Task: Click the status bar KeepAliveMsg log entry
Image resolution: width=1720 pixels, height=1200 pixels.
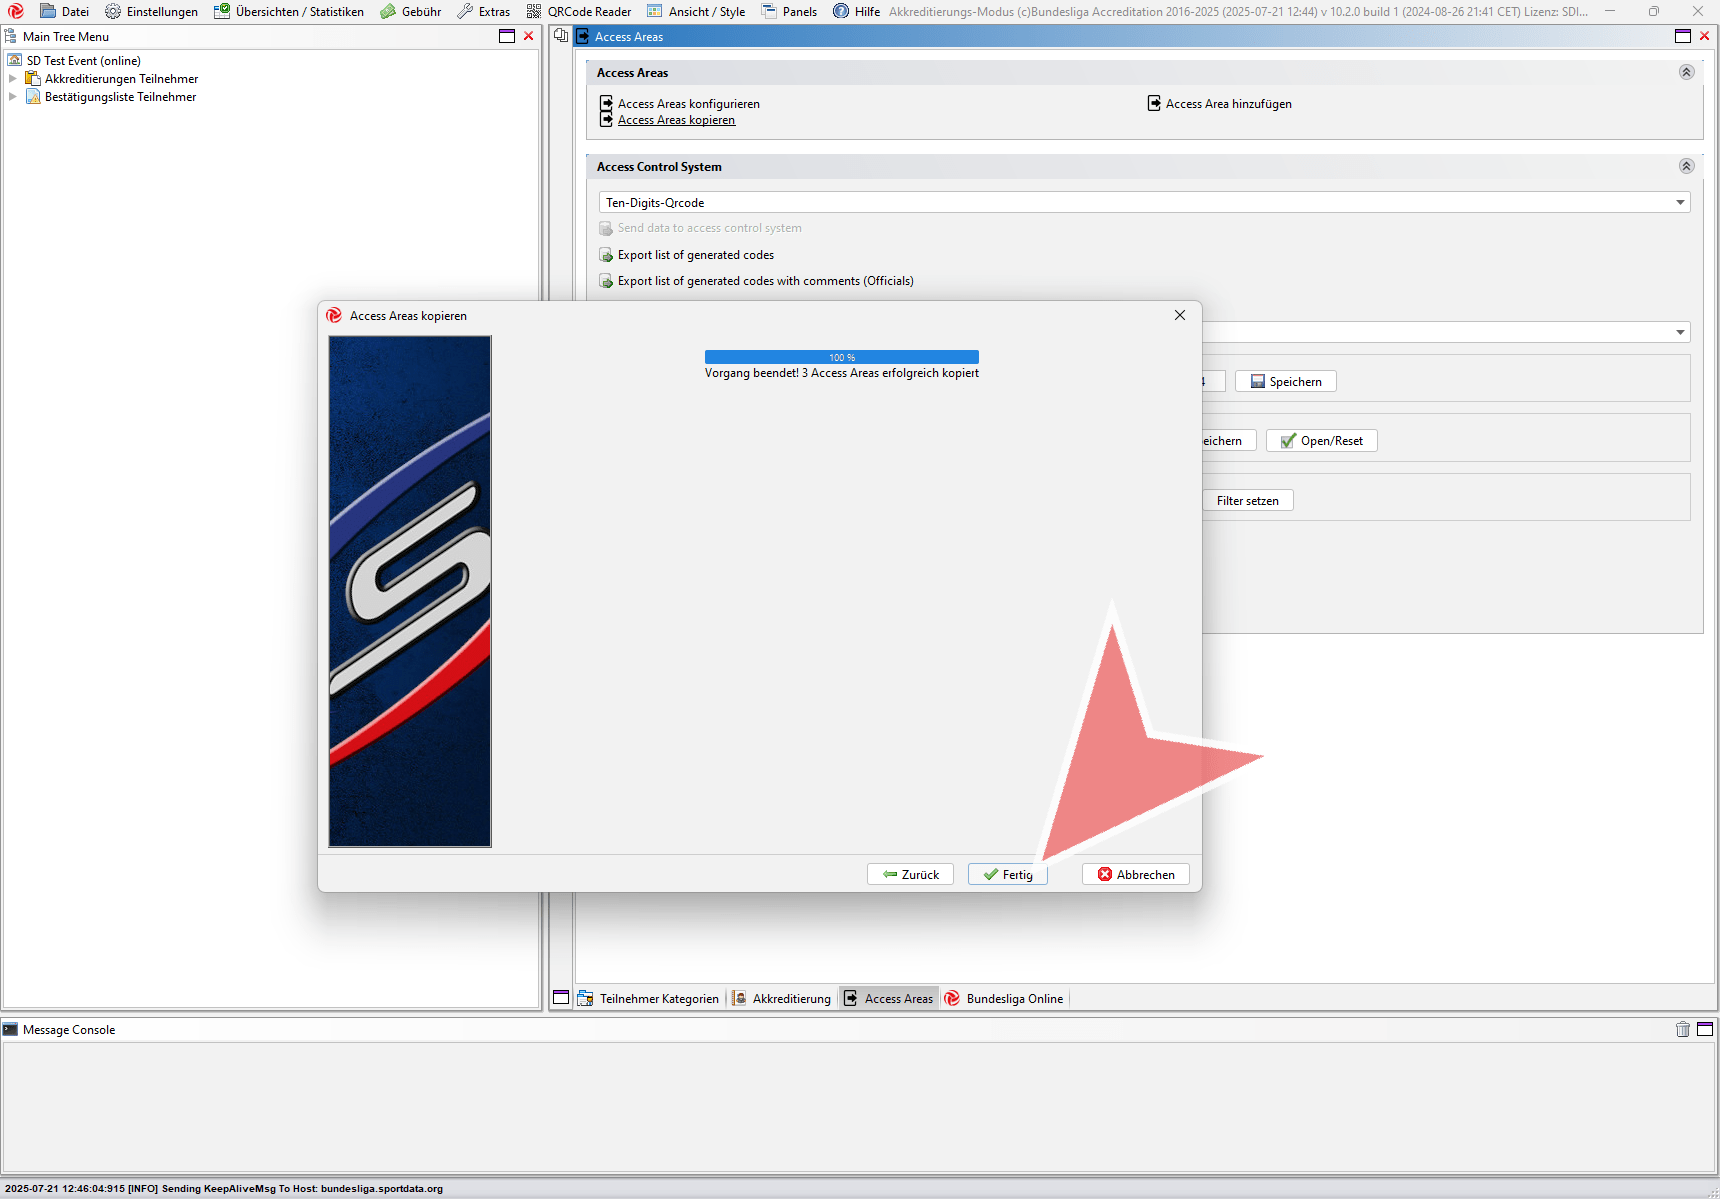Action: click(x=224, y=1189)
